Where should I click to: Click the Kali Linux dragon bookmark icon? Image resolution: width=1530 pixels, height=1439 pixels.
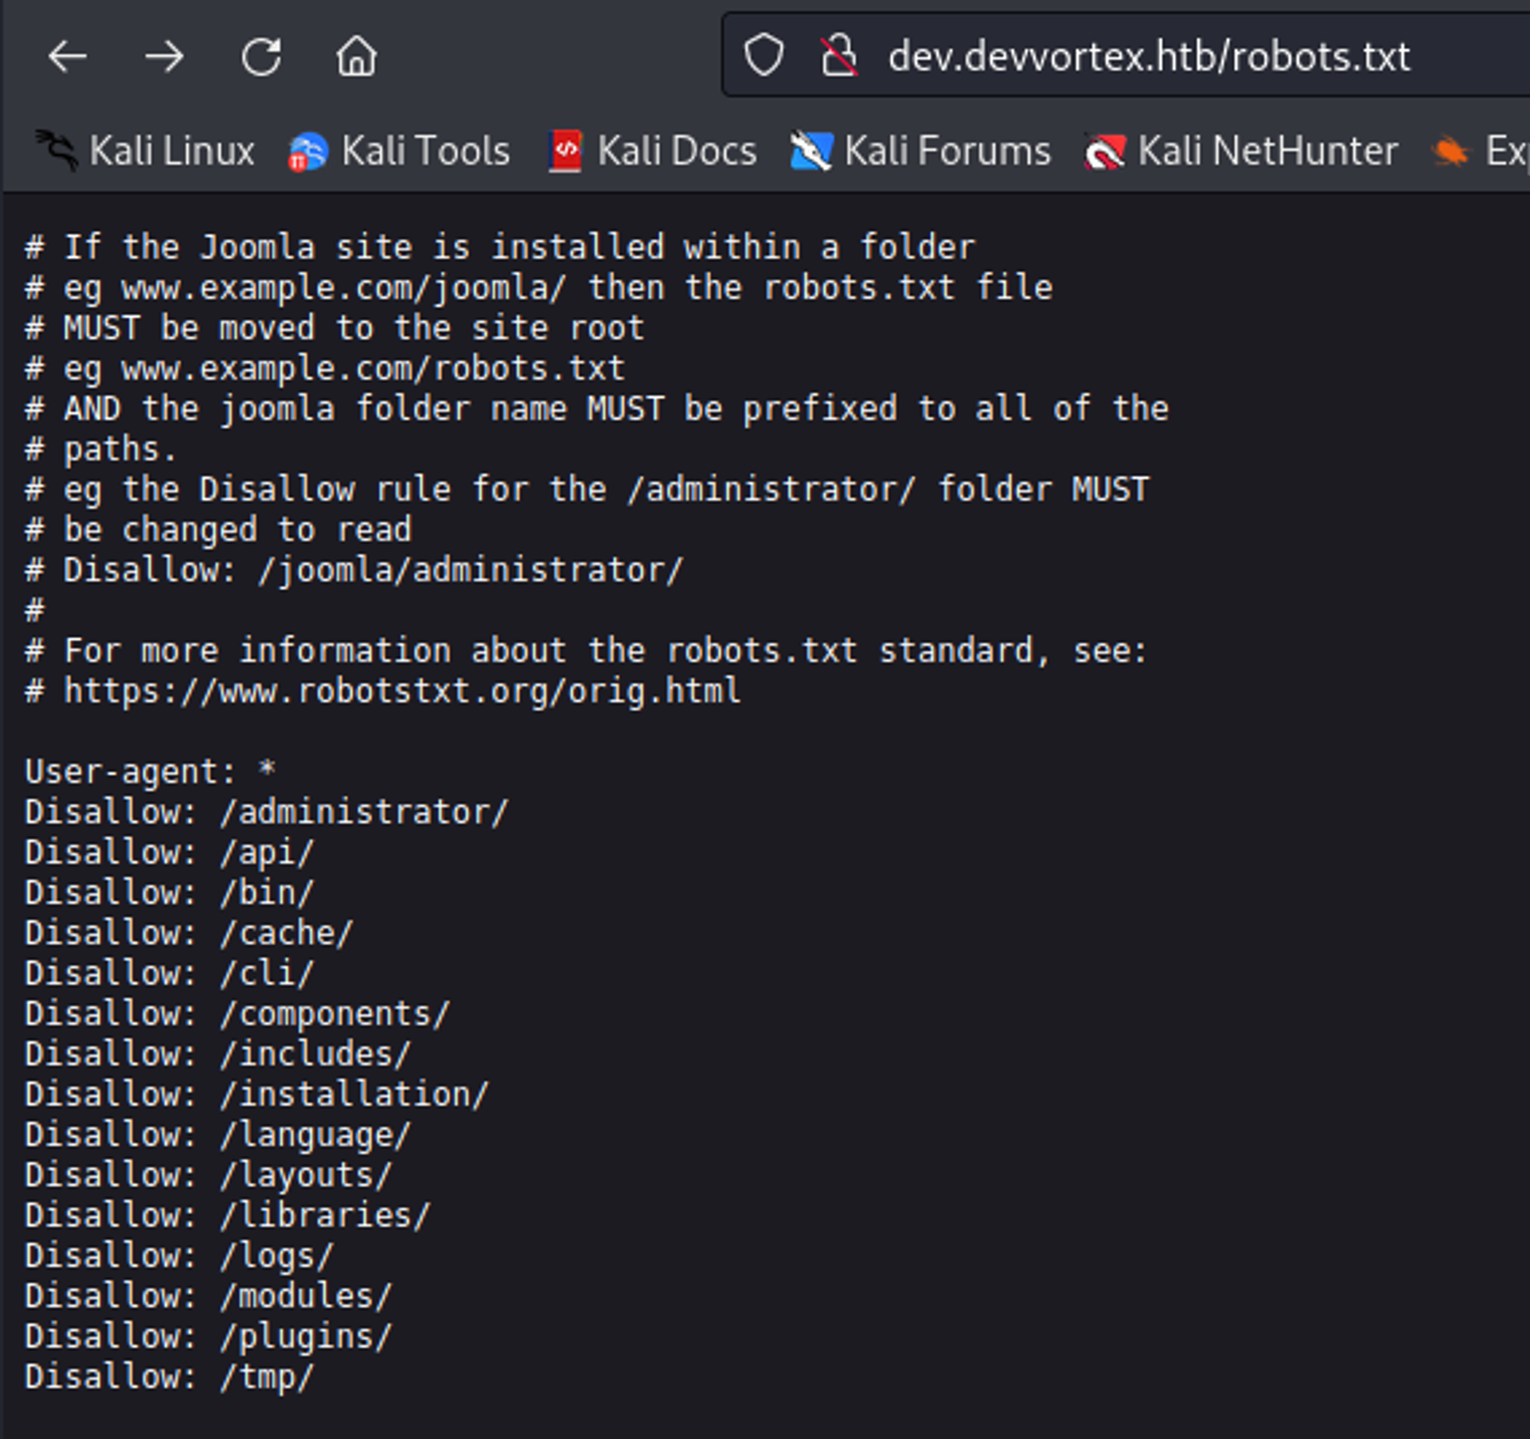56,151
